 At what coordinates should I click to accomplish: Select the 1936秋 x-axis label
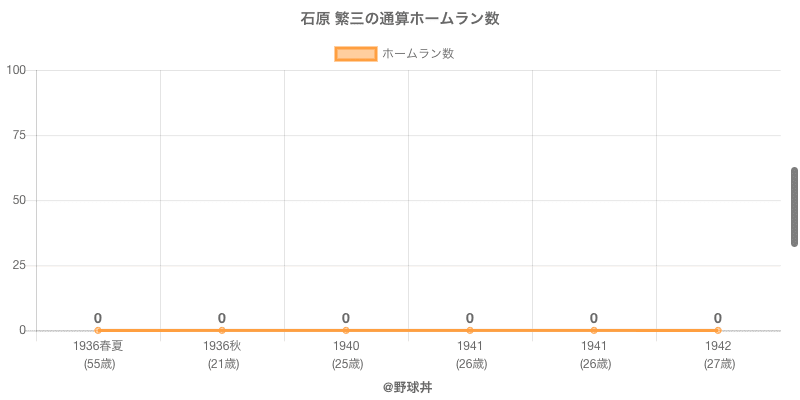[x=222, y=346]
